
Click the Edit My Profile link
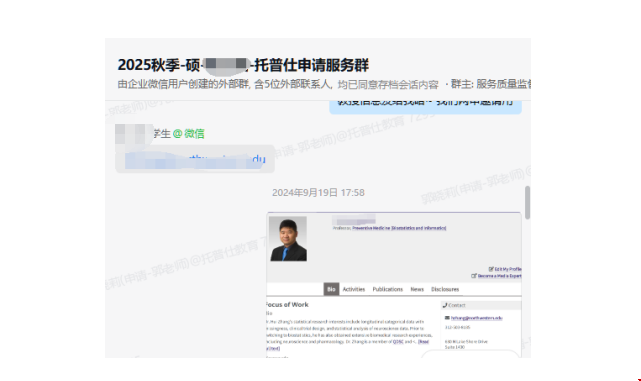(x=505, y=269)
